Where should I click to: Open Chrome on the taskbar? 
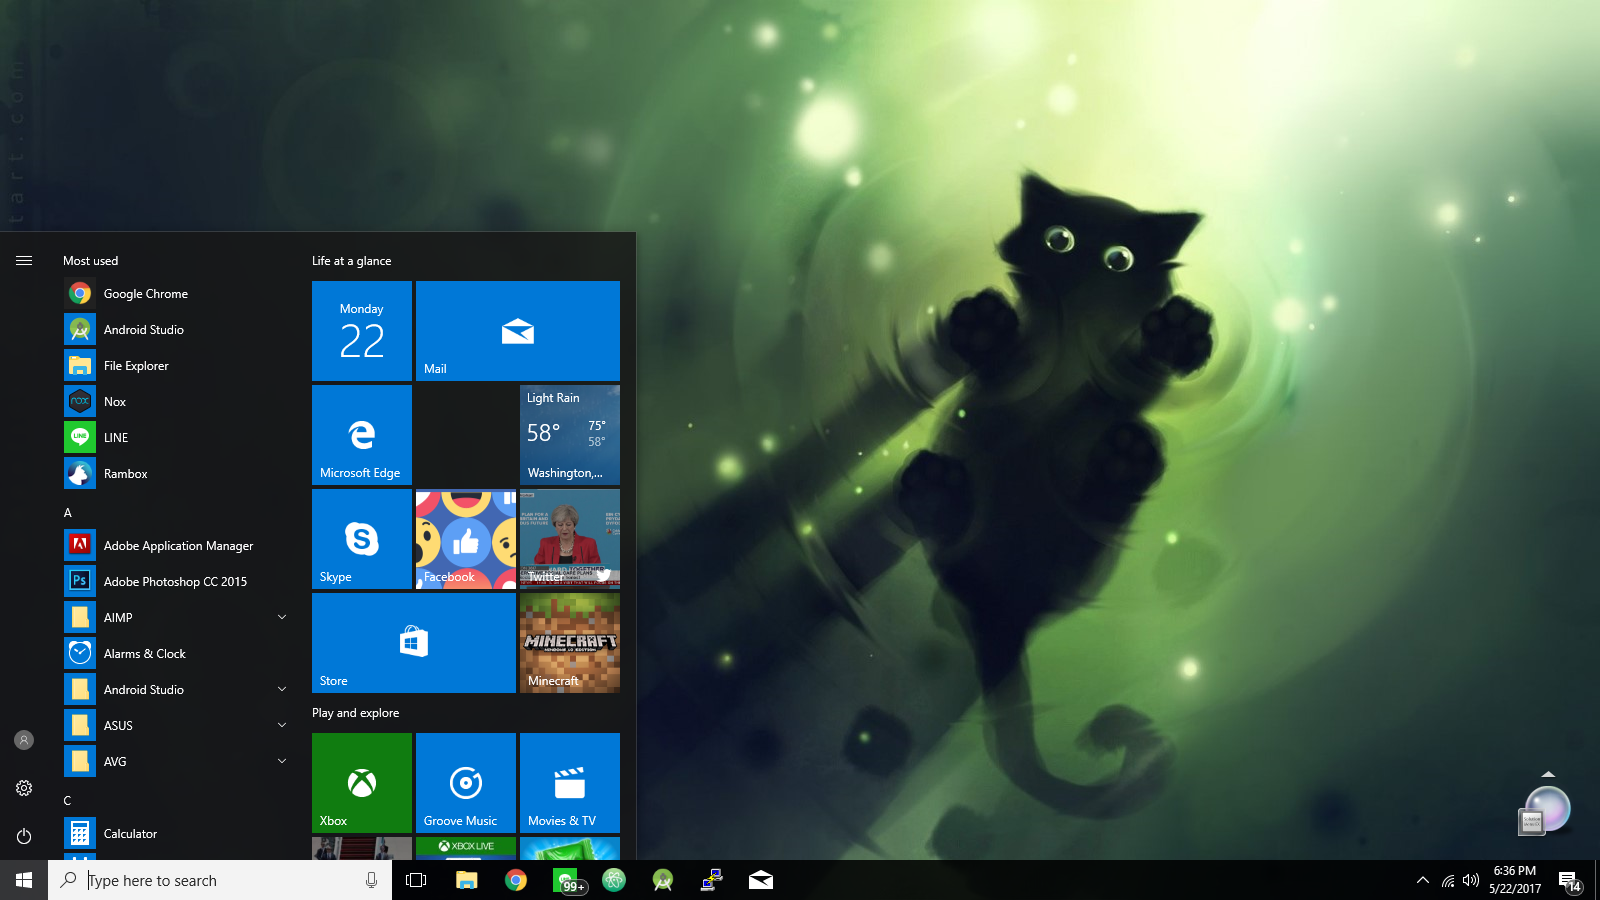click(x=516, y=880)
